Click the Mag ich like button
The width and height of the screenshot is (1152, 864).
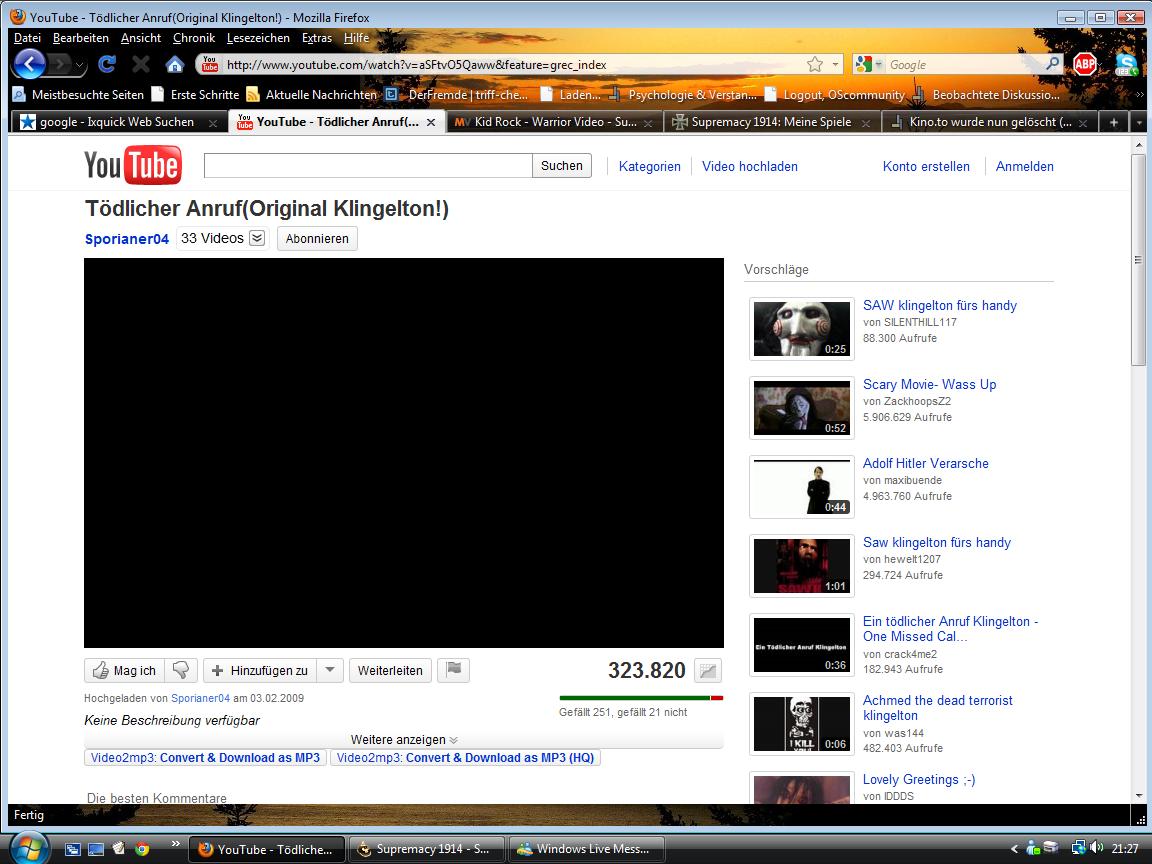[124, 670]
